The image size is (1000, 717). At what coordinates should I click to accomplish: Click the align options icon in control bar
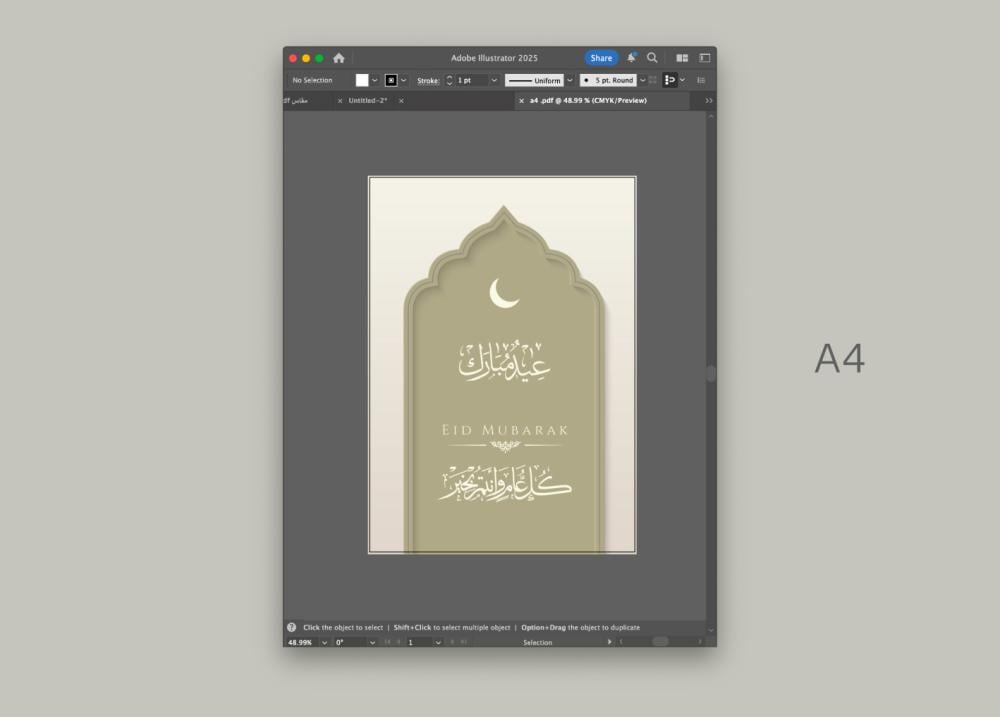coord(670,80)
